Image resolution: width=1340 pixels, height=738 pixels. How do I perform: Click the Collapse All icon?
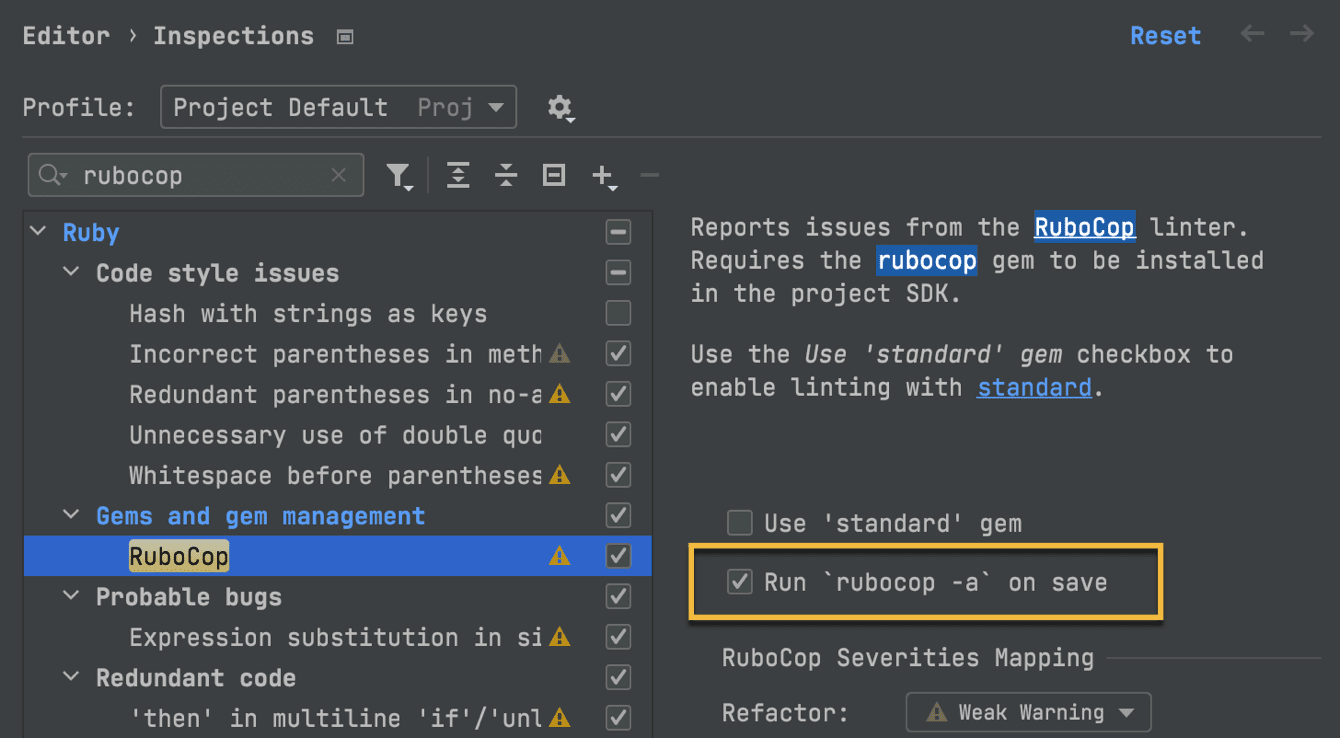(506, 176)
